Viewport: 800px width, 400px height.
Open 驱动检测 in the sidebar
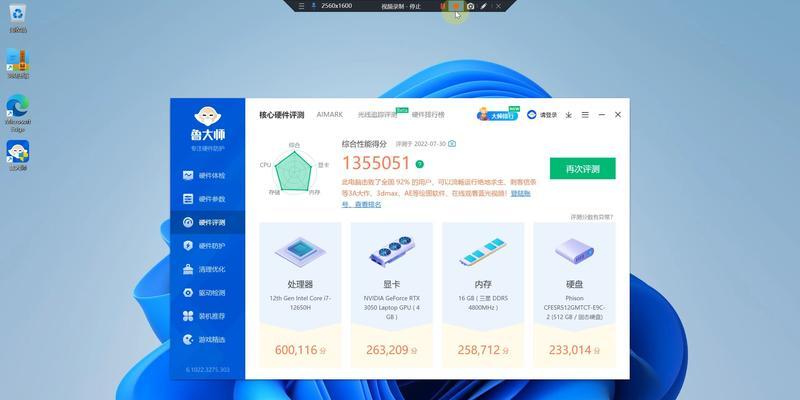pyautogui.click(x=207, y=293)
